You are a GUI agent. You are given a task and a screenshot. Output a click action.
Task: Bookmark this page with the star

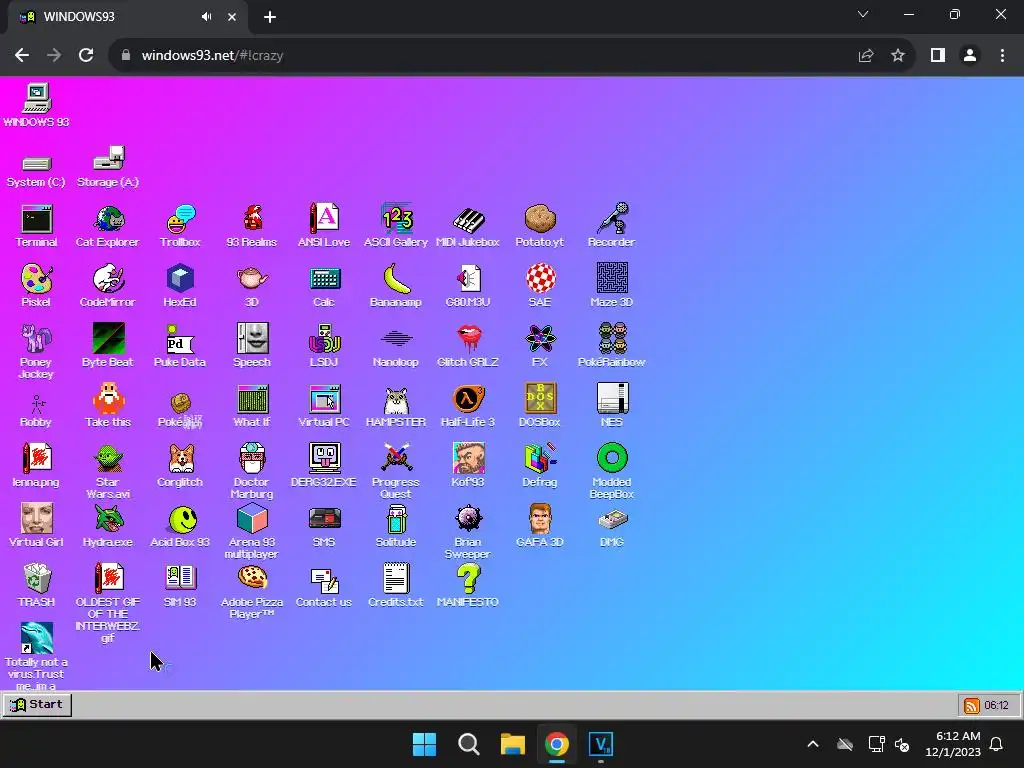pos(898,56)
